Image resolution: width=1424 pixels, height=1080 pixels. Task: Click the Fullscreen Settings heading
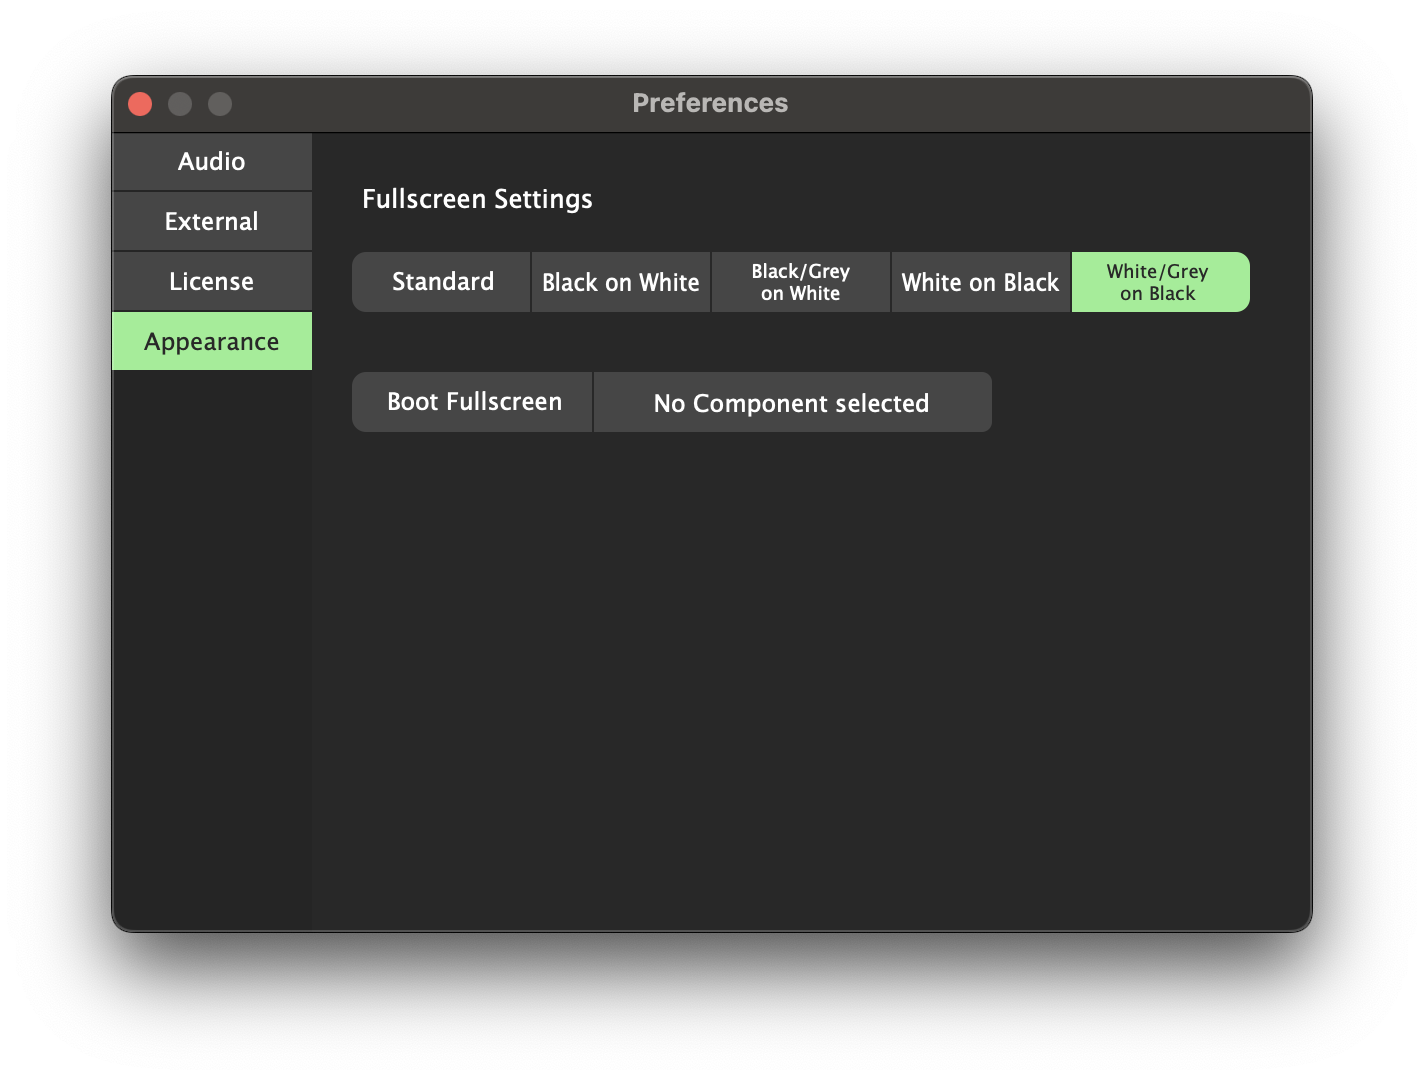pyautogui.click(x=477, y=199)
